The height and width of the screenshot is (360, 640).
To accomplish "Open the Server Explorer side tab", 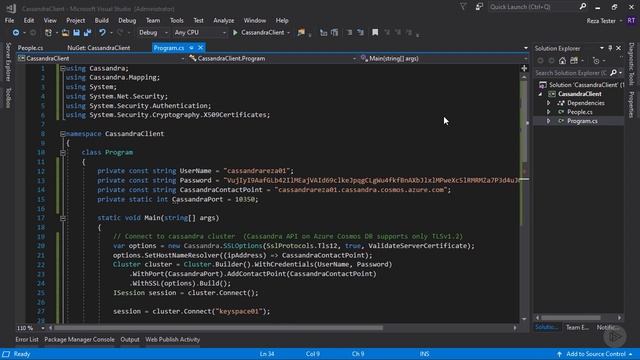I will (x=8, y=62).
